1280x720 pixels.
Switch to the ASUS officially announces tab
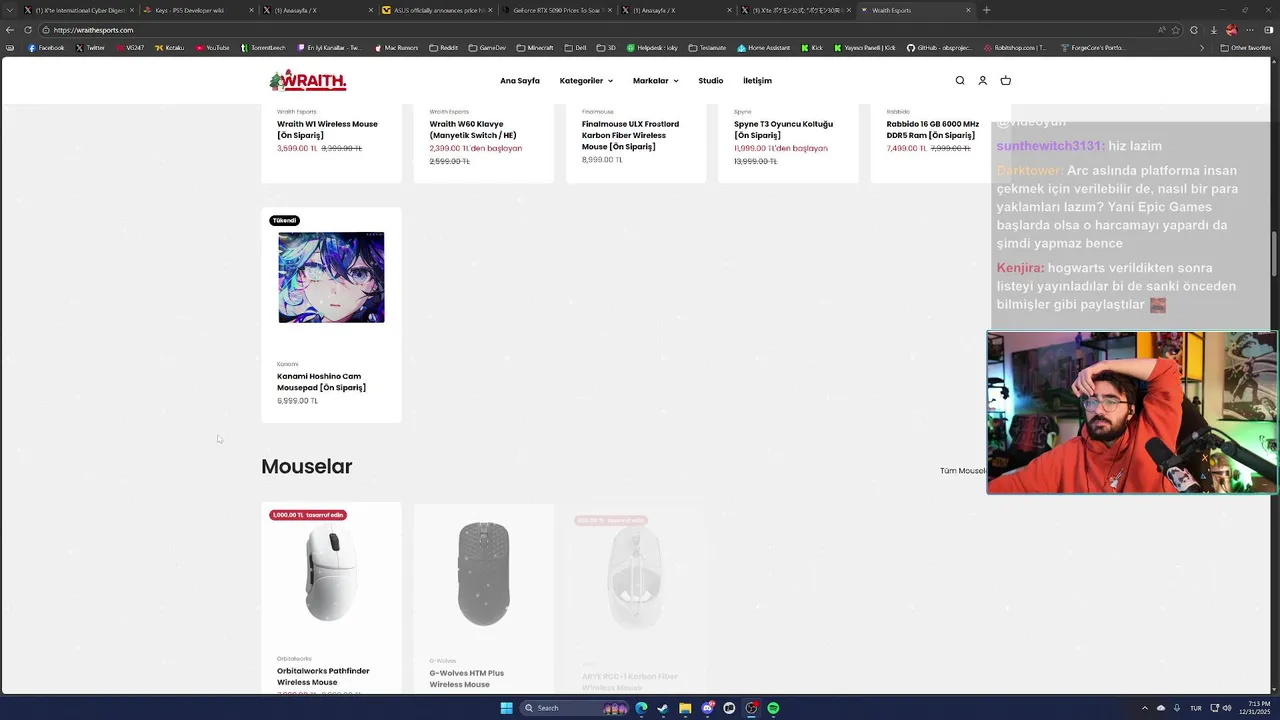[437, 10]
